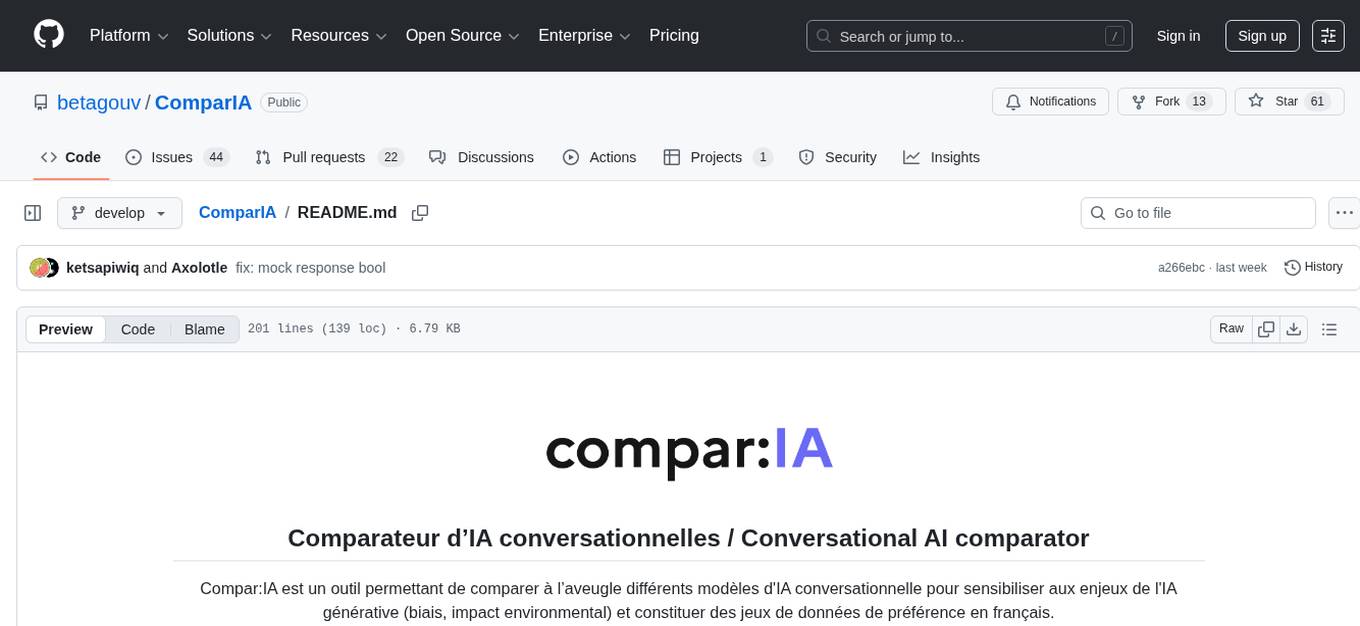
Task: Star the ComparIA repository
Action: pyautogui.click(x=1283, y=101)
